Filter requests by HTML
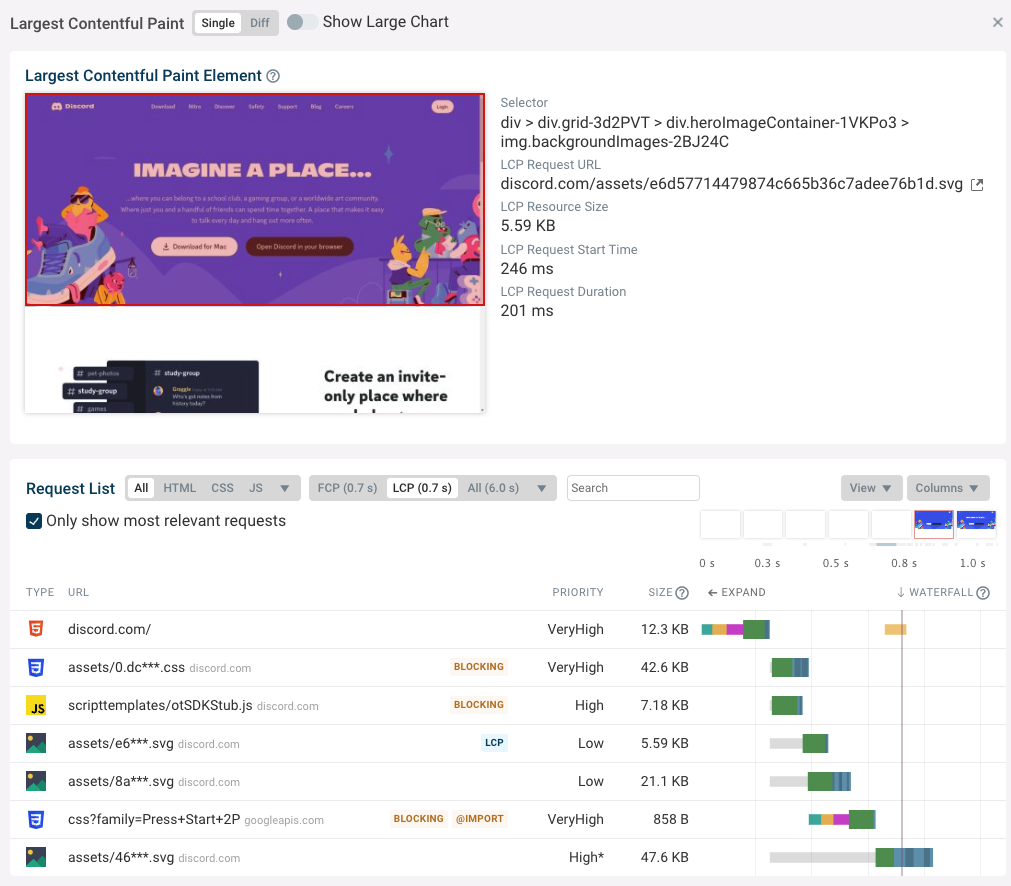This screenshot has width=1011, height=886. tap(179, 488)
